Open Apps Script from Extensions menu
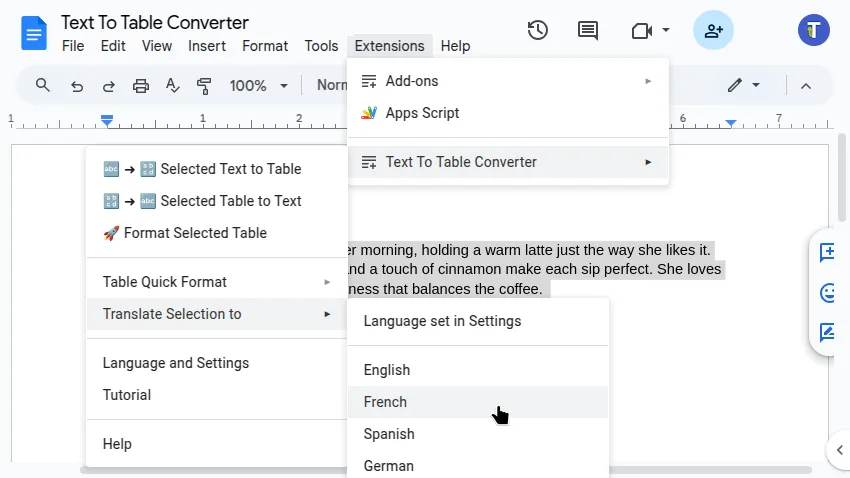The image size is (850, 478). tap(422, 113)
